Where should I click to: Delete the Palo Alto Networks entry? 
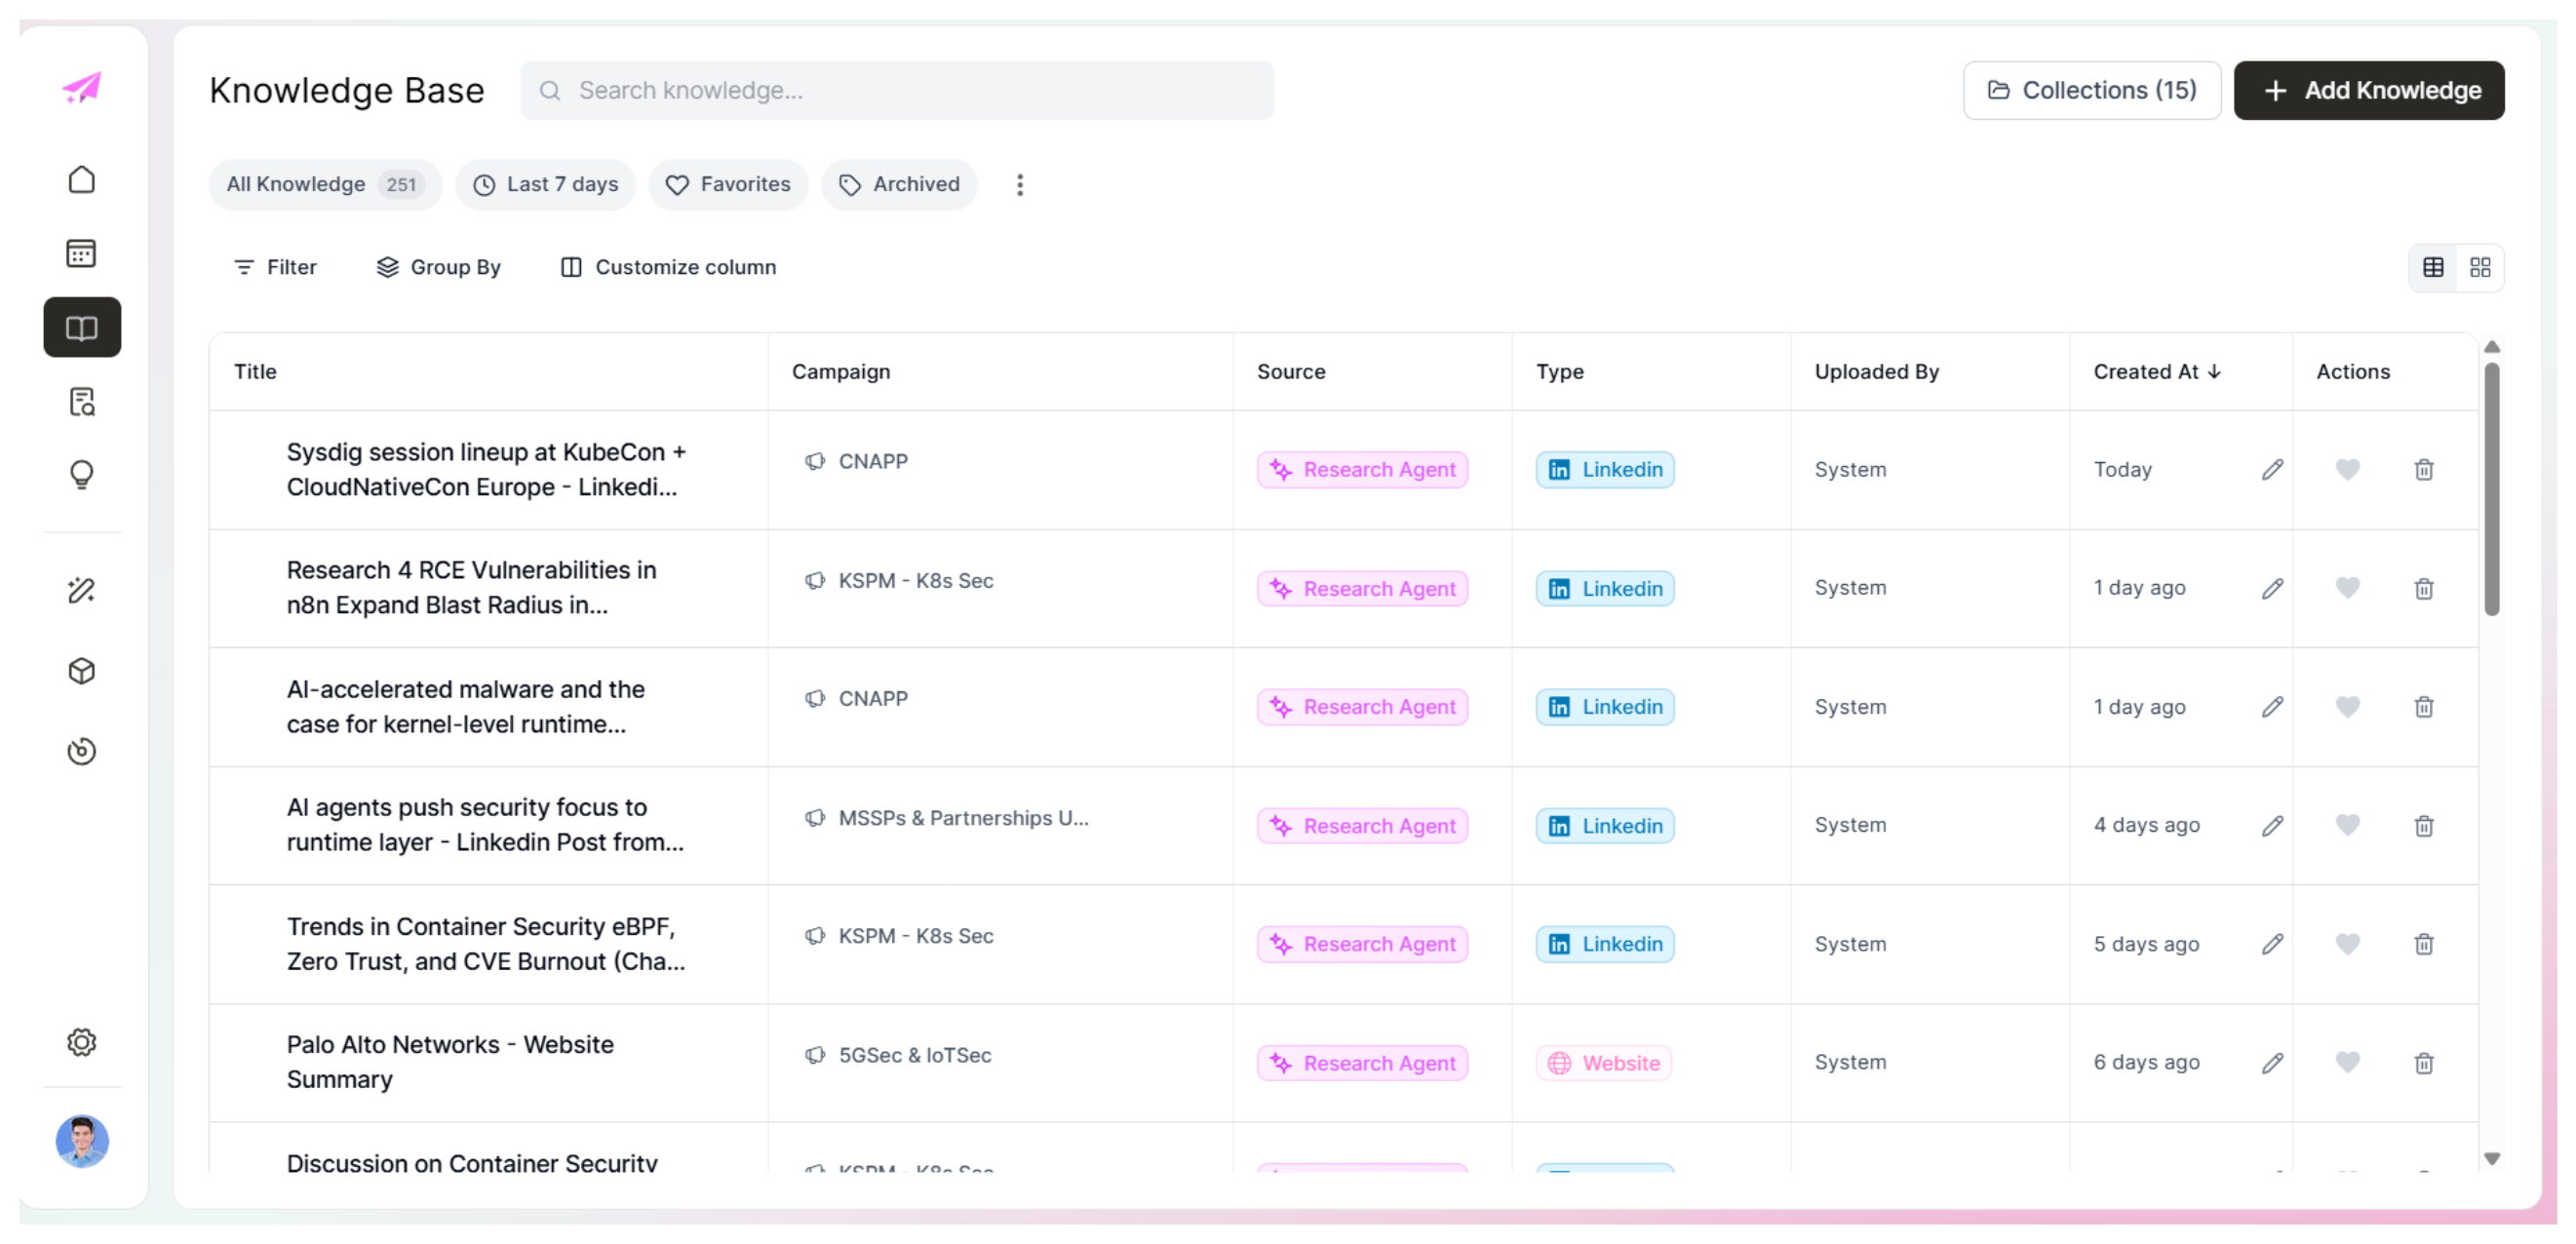(2424, 1063)
